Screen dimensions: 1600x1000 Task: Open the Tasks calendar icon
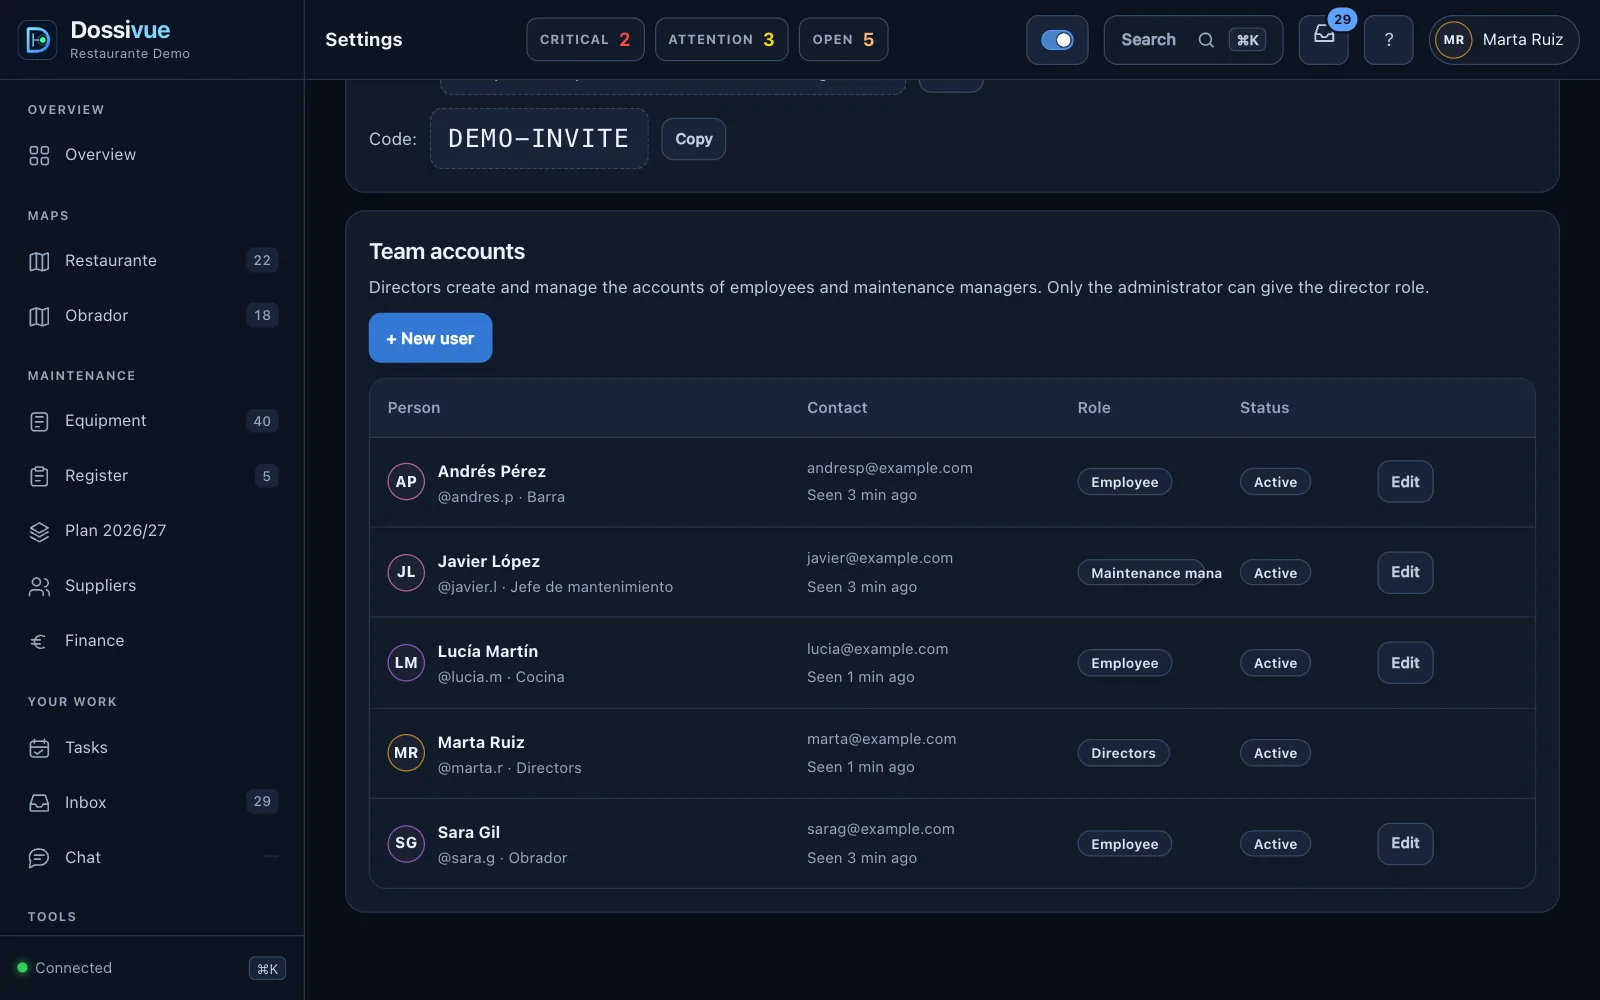click(39, 748)
